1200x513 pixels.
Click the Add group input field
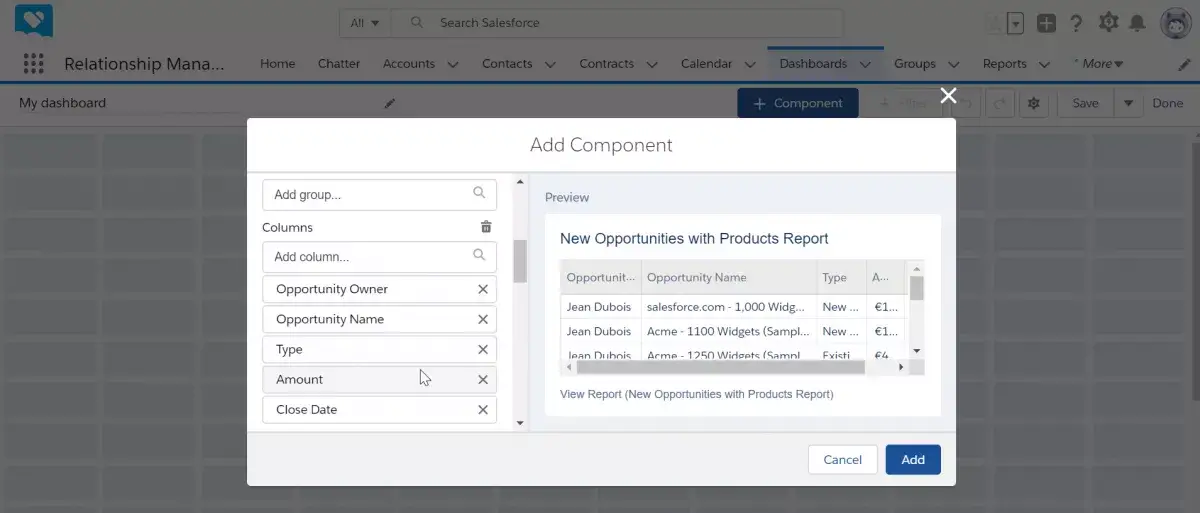click(x=379, y=195)
